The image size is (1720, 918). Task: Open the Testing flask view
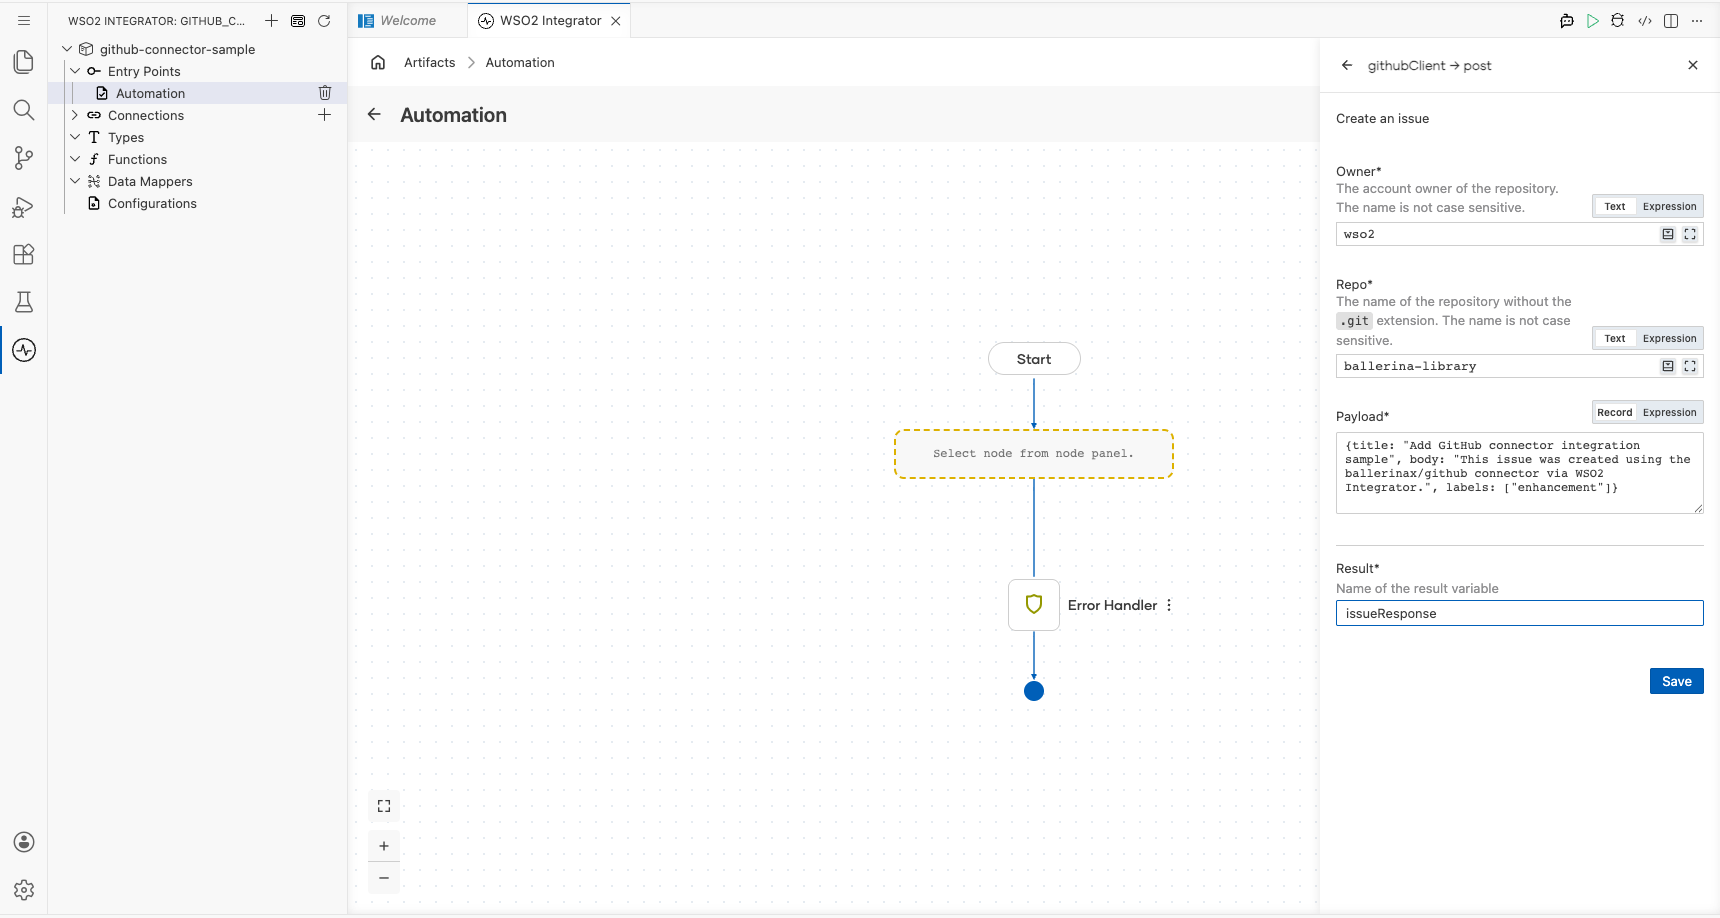point(24,302)
